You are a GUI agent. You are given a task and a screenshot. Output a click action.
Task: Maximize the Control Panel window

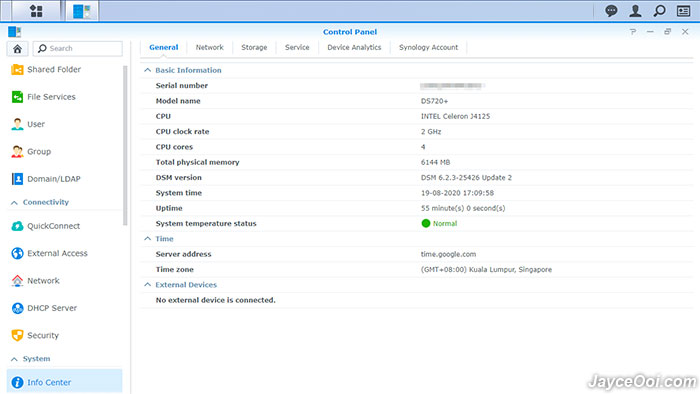tap(667, 32)
